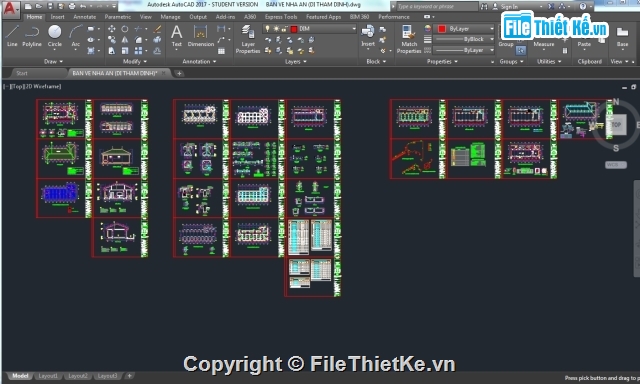
Task: Click the Measure utility button
Action: (x=544, y=44)
